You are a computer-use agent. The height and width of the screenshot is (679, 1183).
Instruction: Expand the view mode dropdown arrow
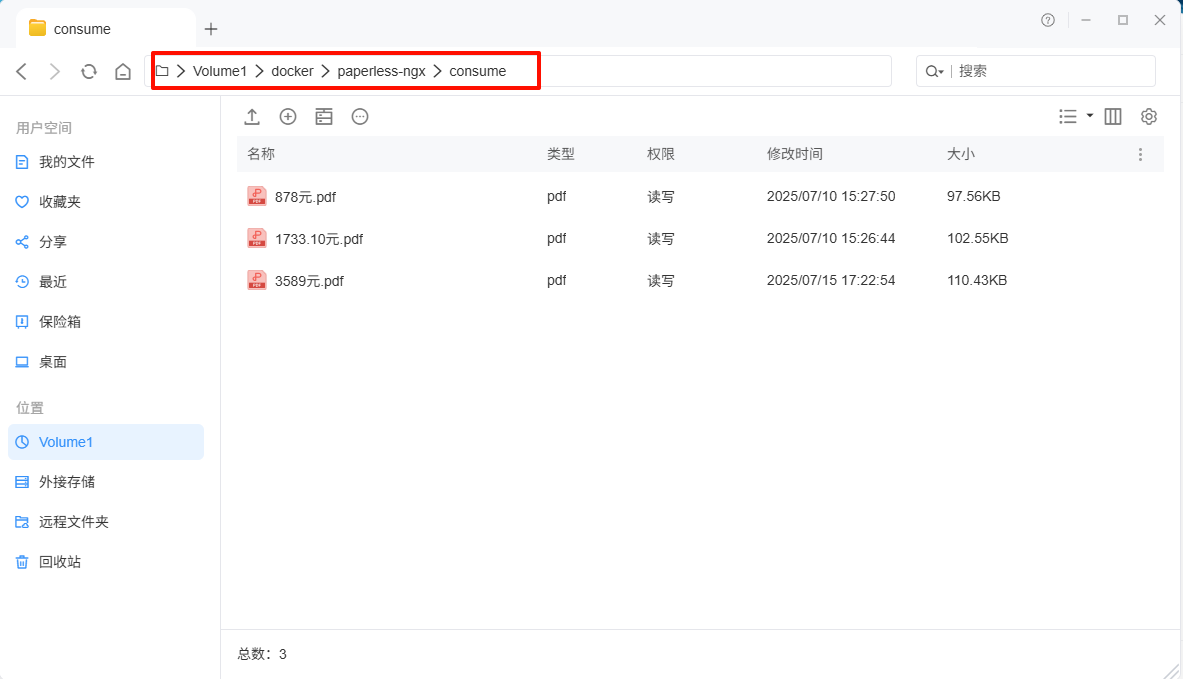[x=1089, y=115]
